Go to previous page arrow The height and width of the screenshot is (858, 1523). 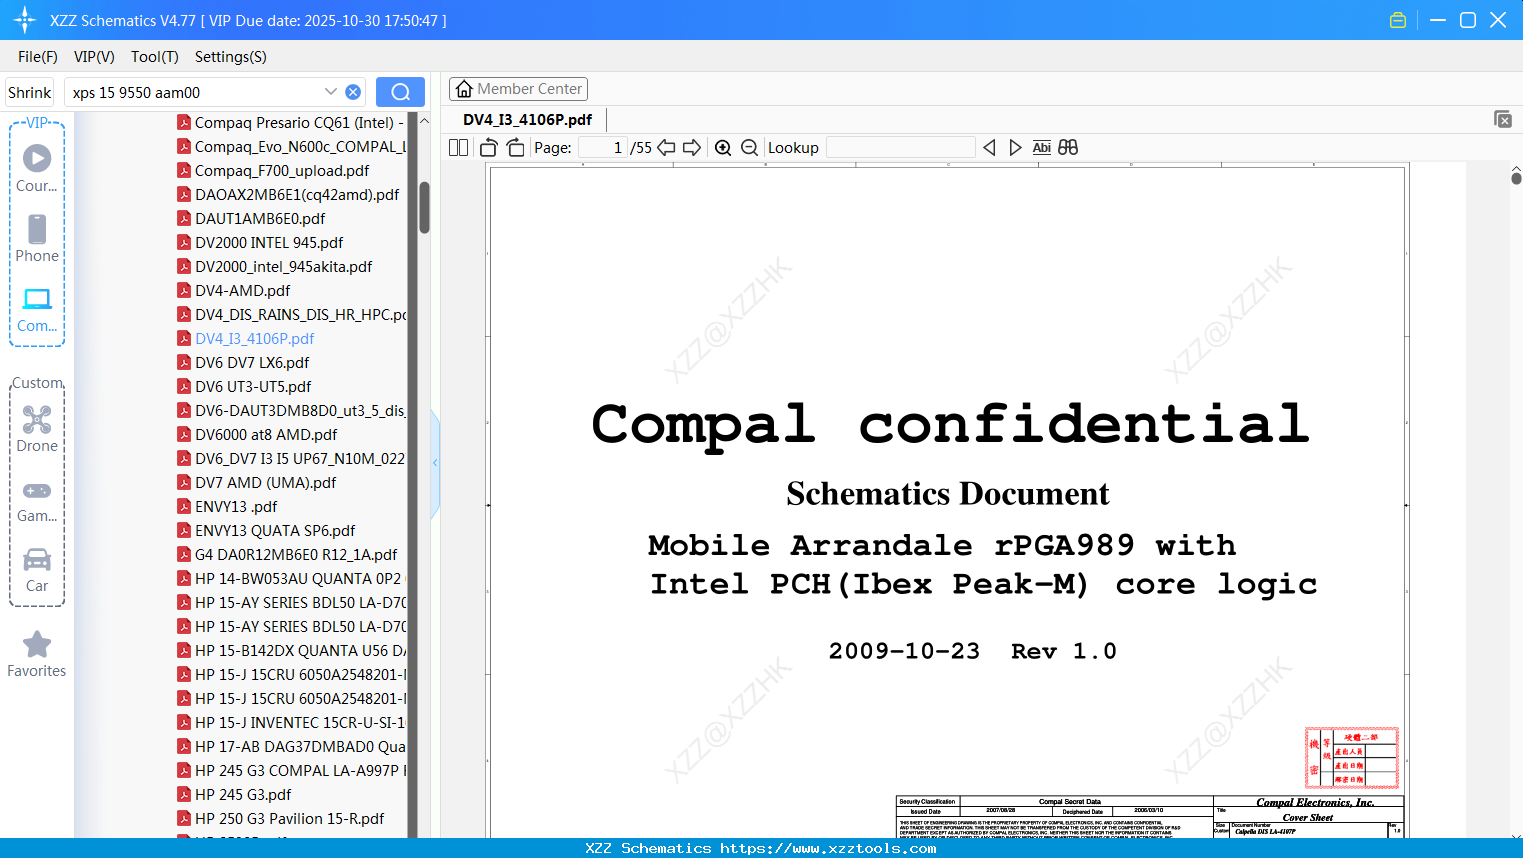click(x=666, y=147)
